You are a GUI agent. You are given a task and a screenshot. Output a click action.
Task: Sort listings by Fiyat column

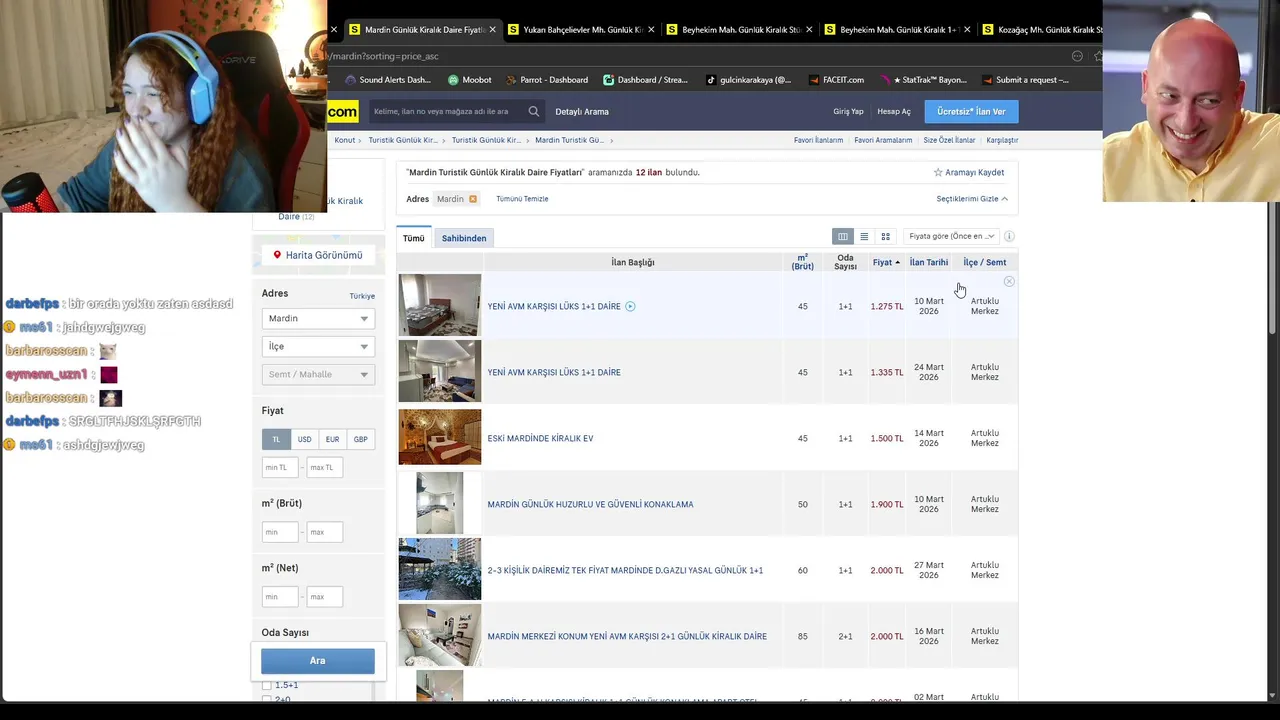pos(886,262)
